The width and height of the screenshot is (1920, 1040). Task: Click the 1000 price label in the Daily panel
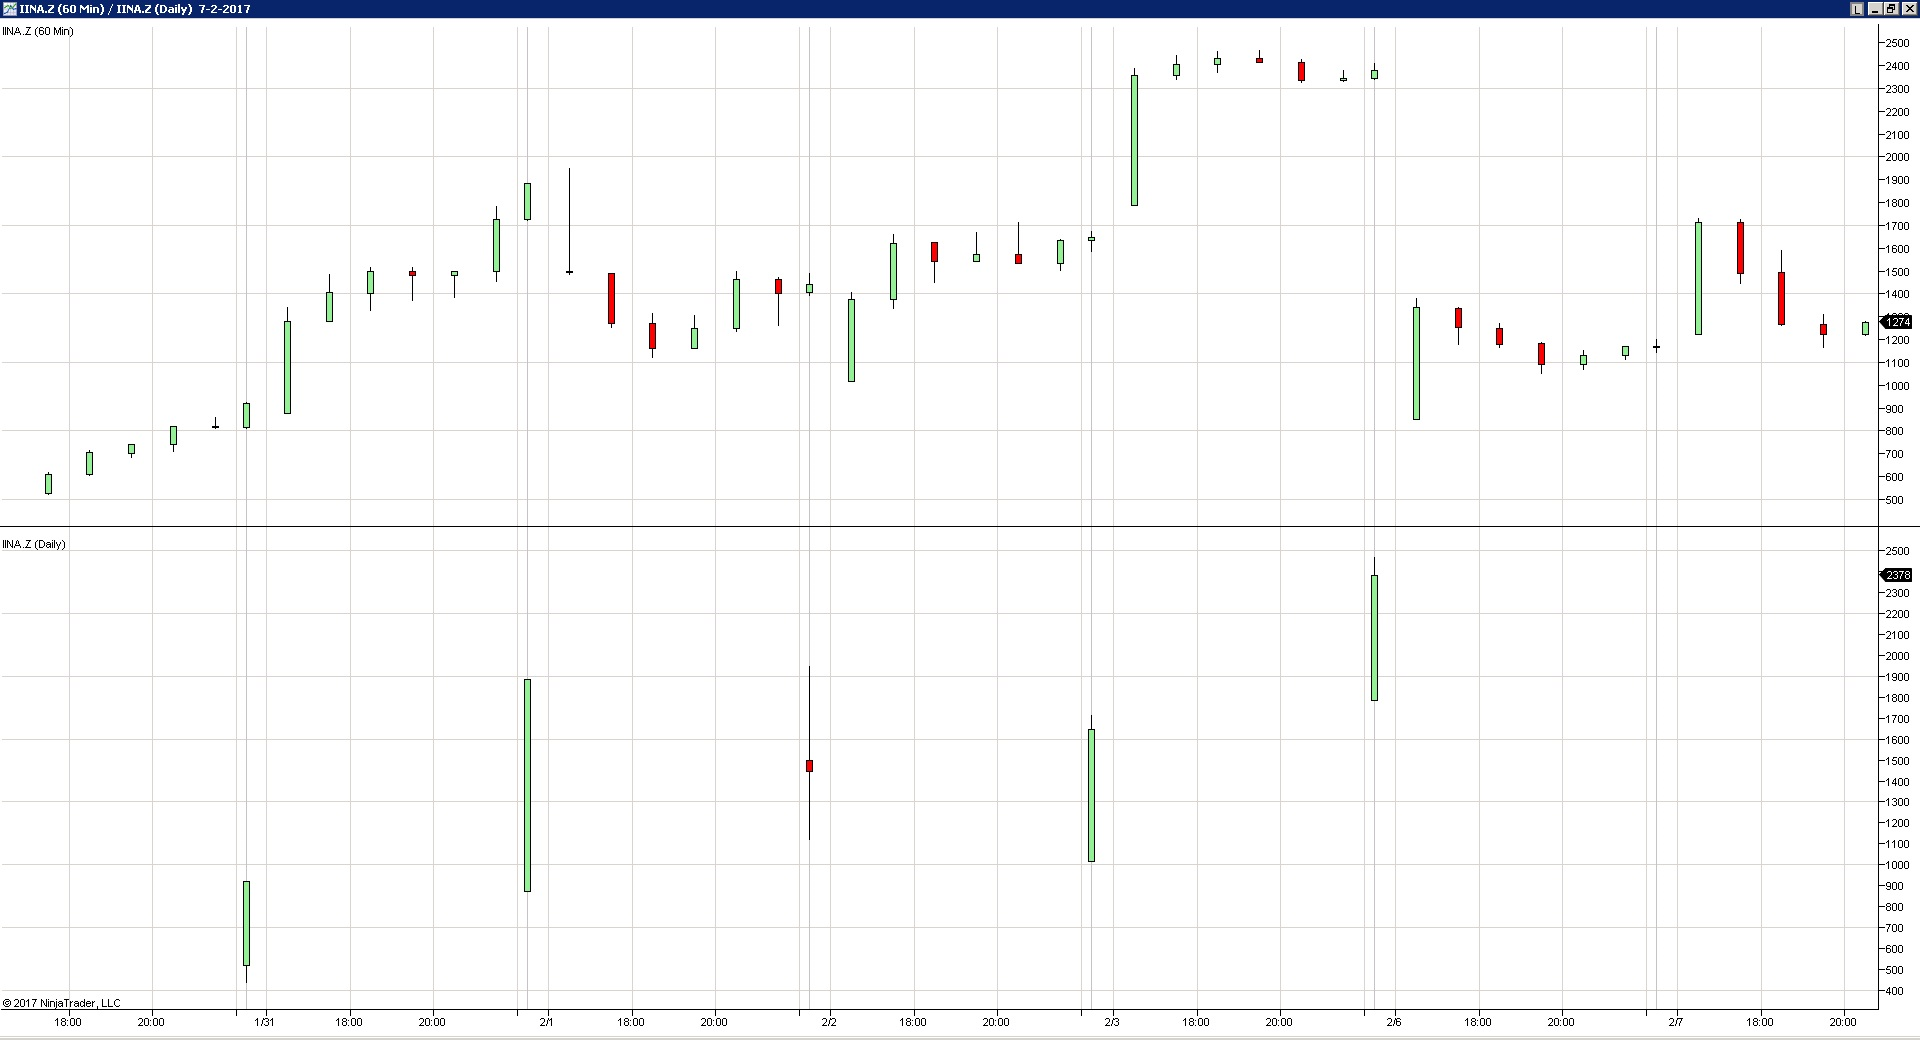coord(1897,865)
